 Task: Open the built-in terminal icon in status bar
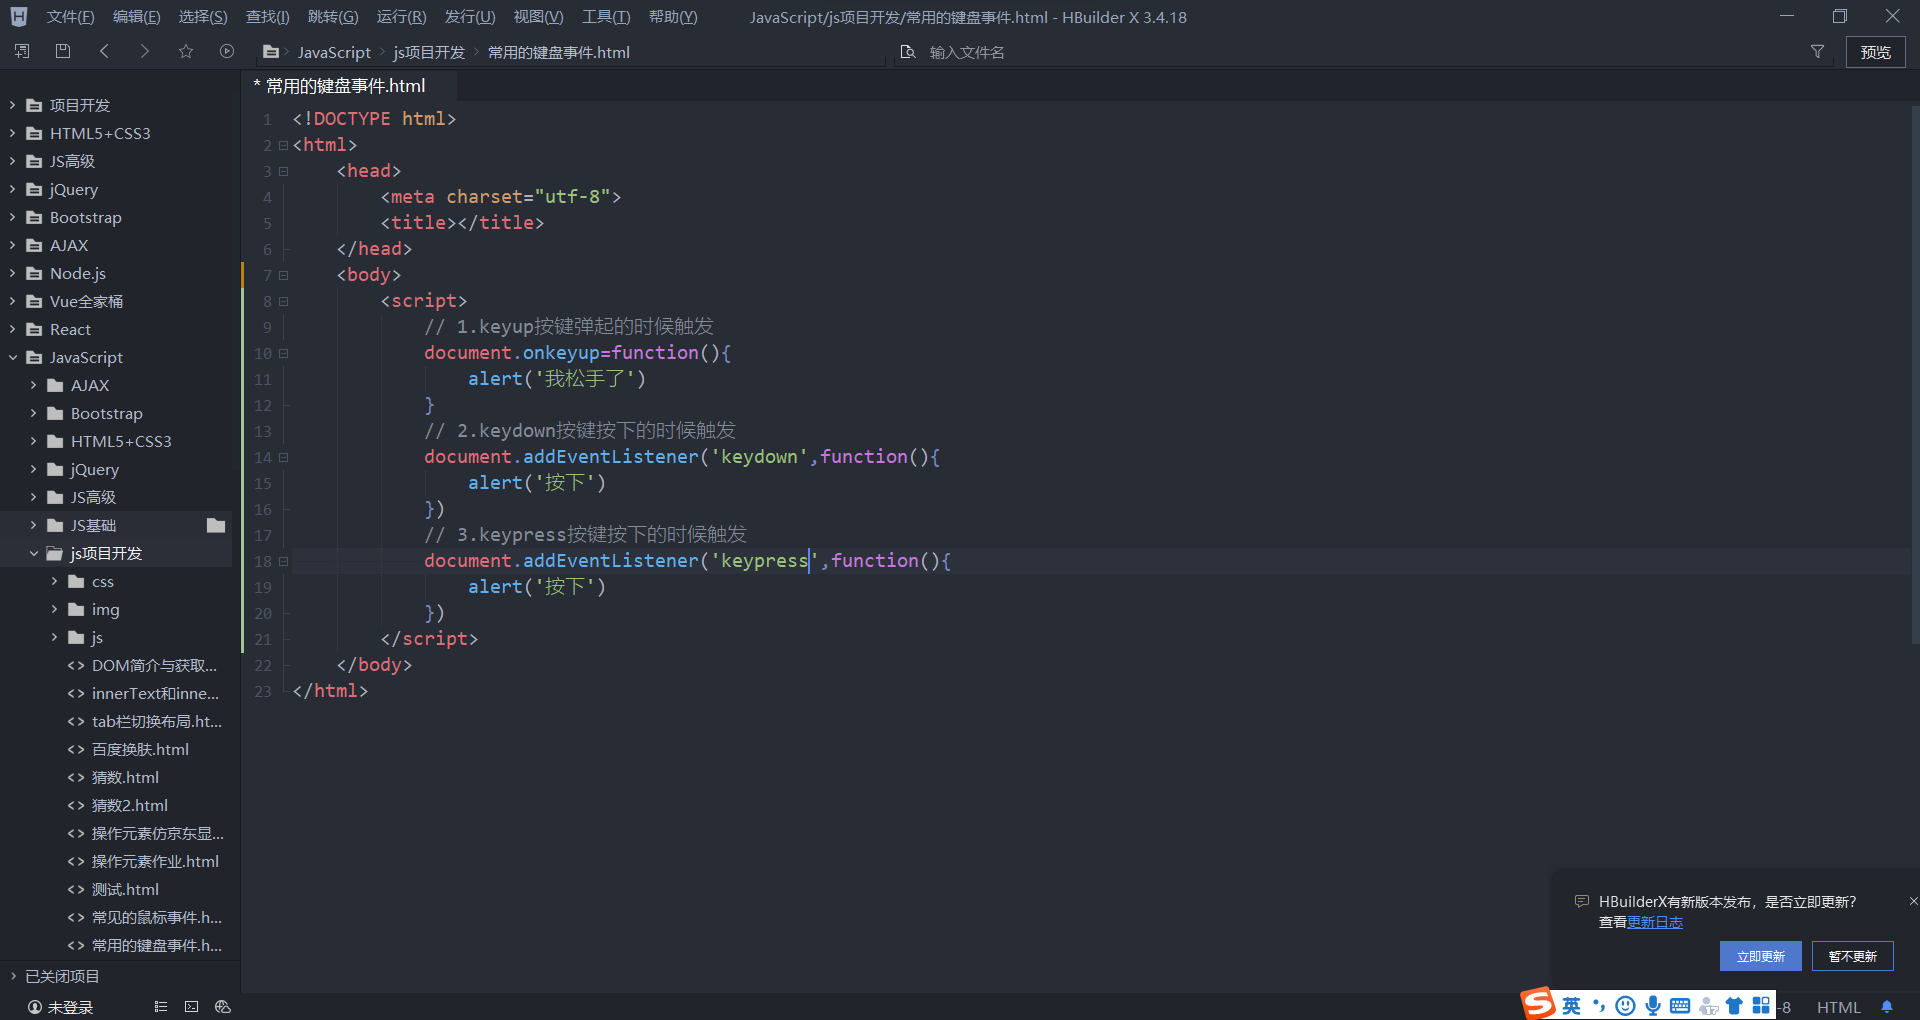[x=191, y=1007]
